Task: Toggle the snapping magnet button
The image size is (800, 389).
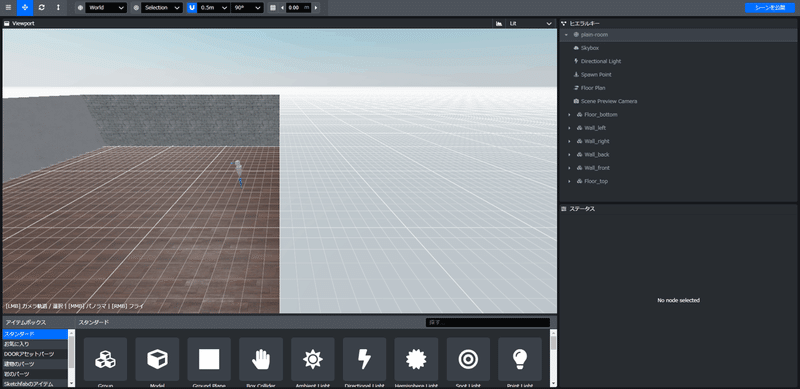Action: 192,8
